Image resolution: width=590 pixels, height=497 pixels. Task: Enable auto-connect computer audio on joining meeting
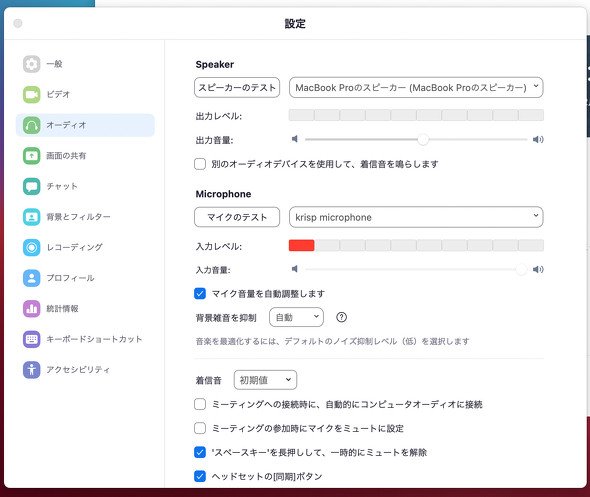coord(200,404)
